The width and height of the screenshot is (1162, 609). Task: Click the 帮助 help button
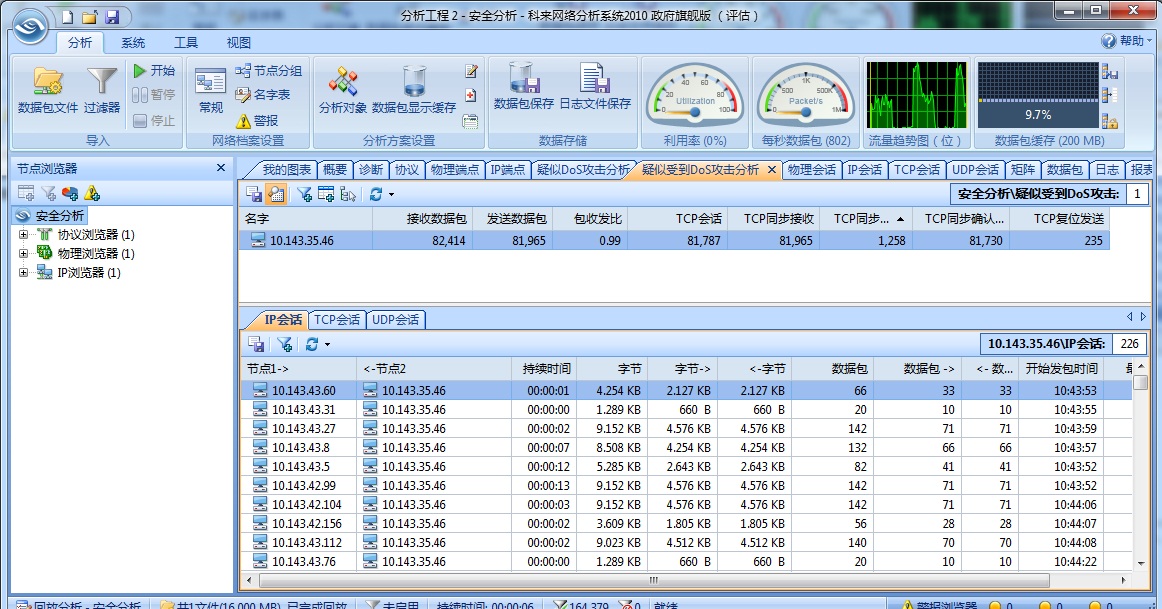coord(1122,42)
